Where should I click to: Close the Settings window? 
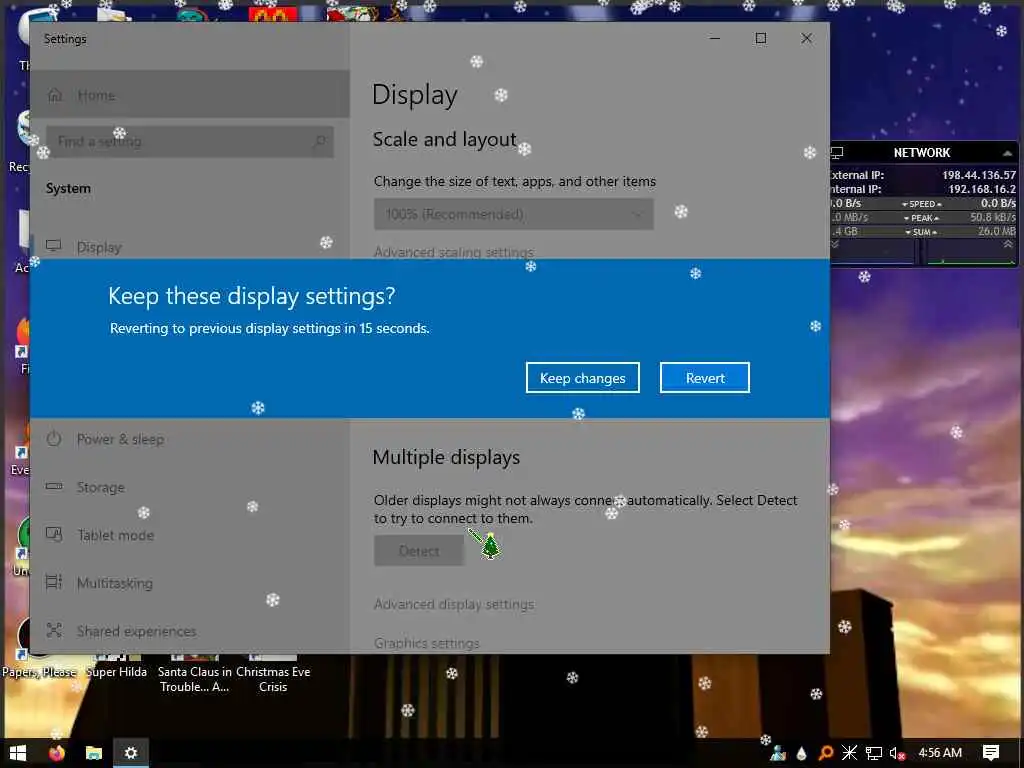pyautogui.click(x=807, y=39)
